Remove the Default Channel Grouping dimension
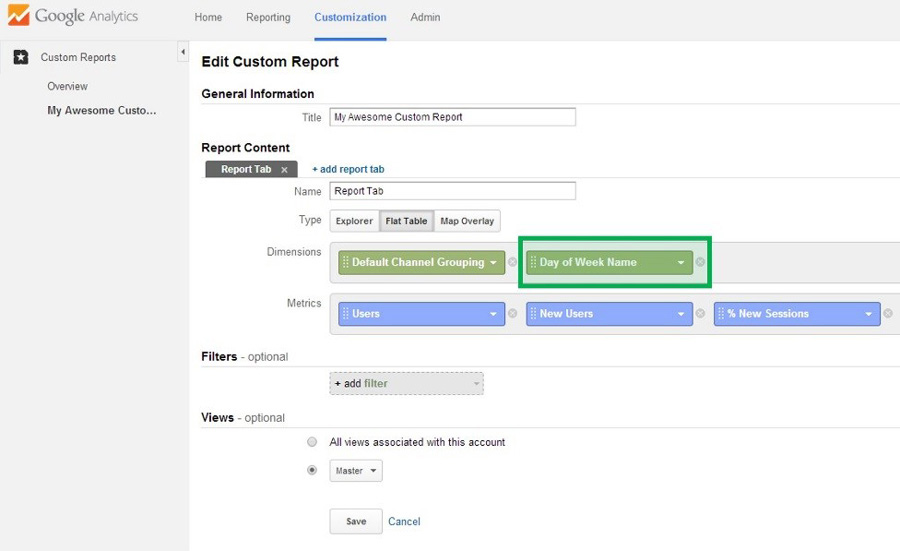This screenshot has width=900, height=551. click(512, 263)
